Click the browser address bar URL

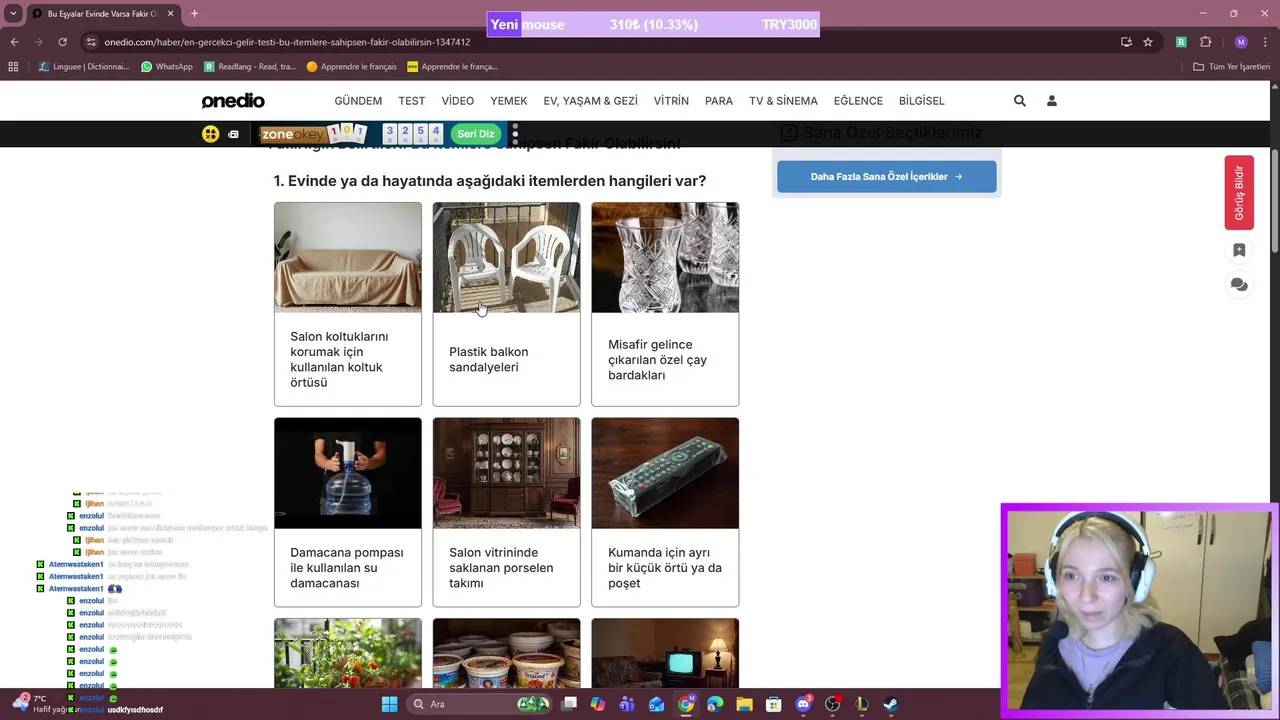click(287, 42)
